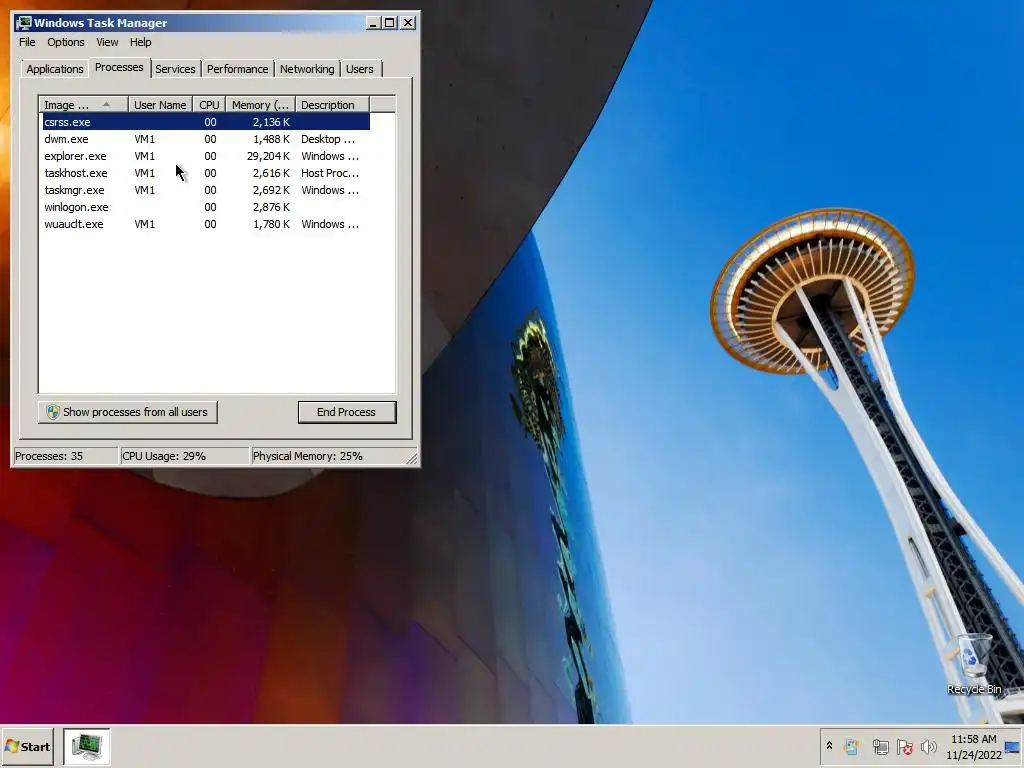Click Task Manager title bar icon
This screenshot has width=1024, height=768.
pos(24,23)
